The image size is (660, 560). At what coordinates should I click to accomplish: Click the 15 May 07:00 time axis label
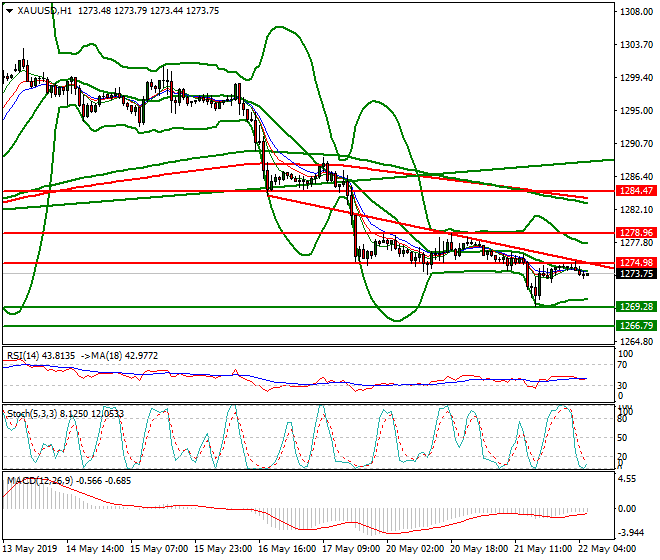point(159,549)
